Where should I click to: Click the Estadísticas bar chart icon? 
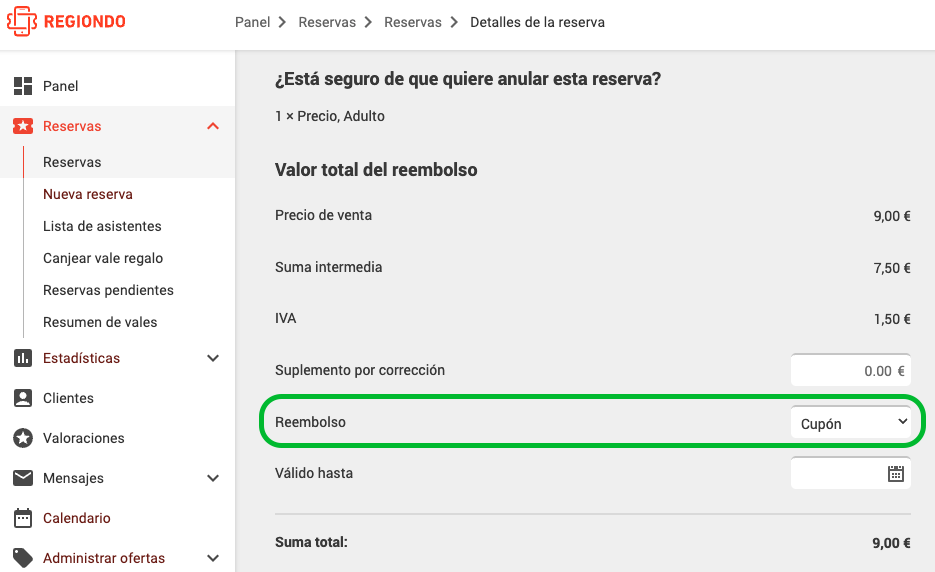coord(23,358)
